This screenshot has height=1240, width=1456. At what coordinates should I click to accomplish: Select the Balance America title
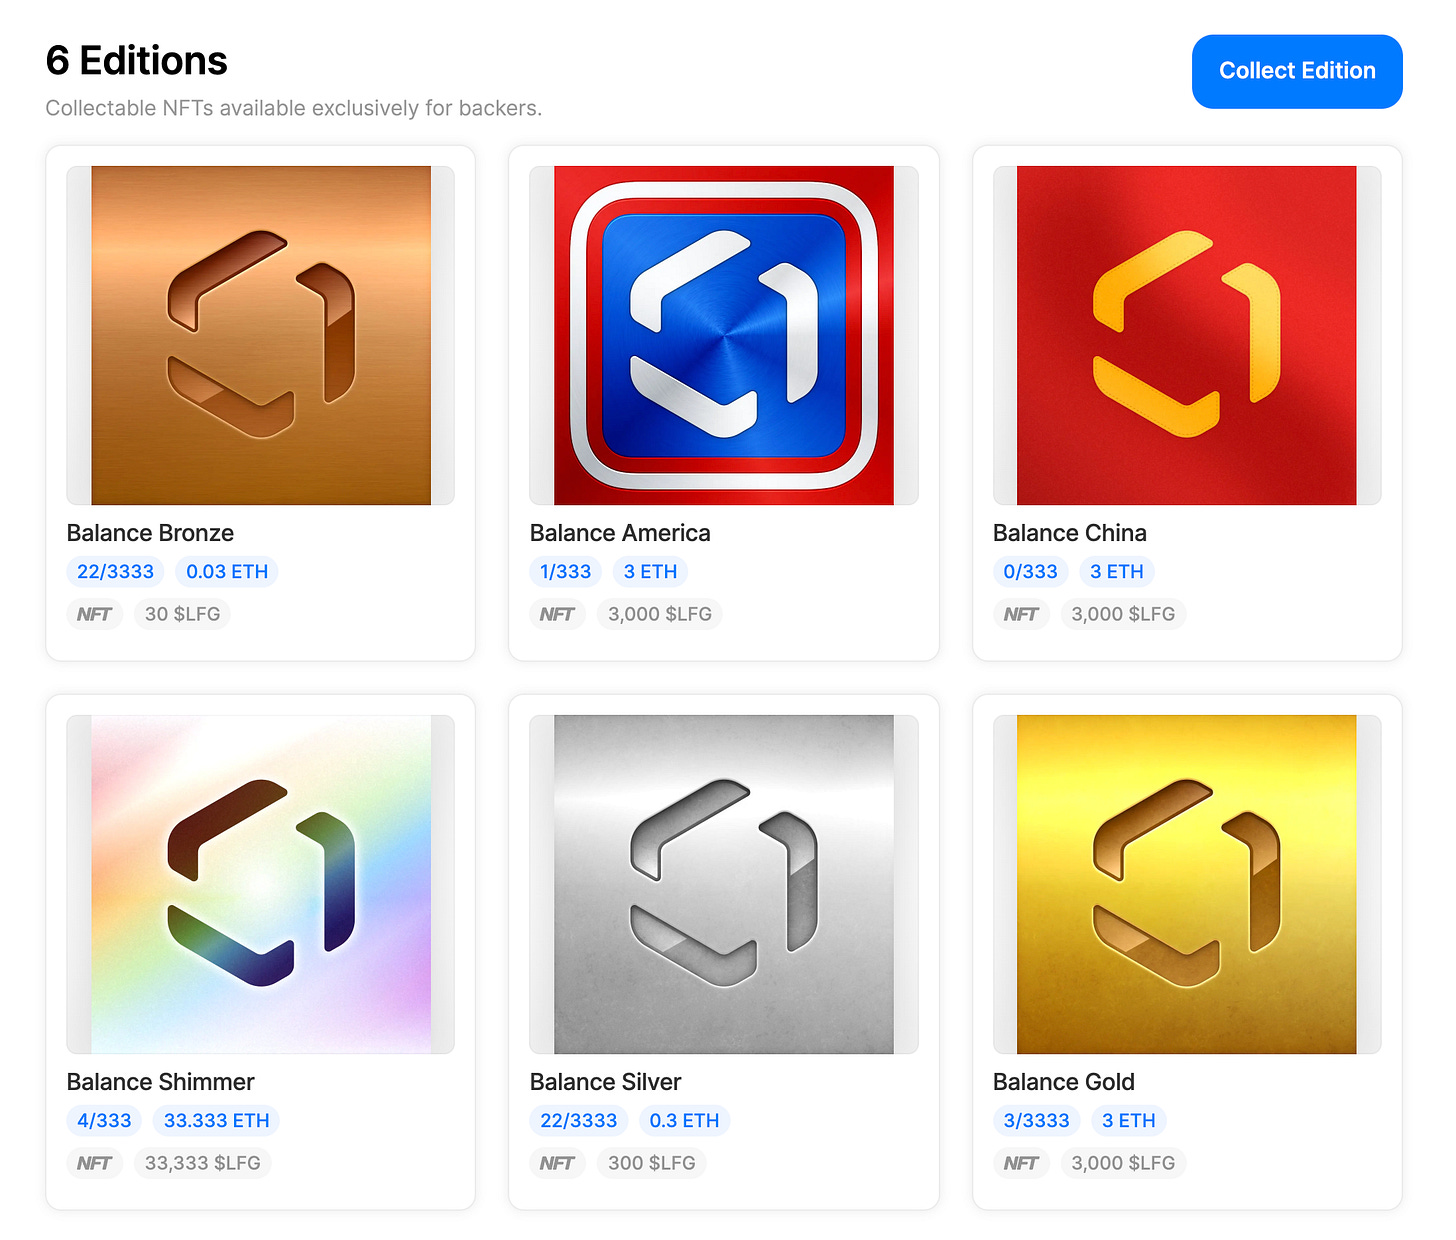click(620, 533)
